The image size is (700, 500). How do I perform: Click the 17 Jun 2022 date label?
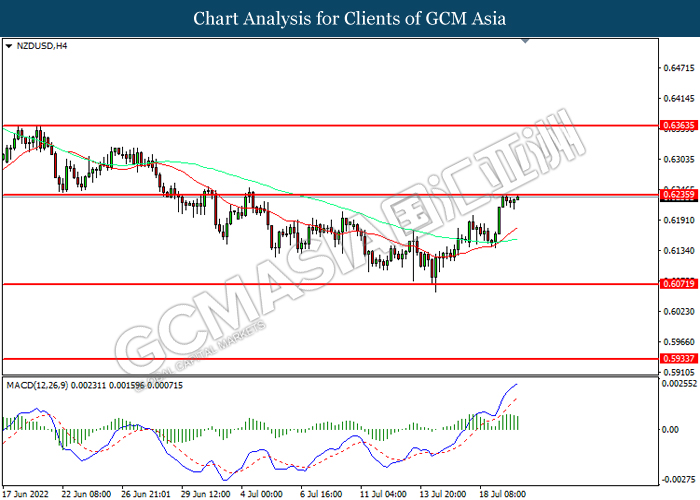[25, 494]
